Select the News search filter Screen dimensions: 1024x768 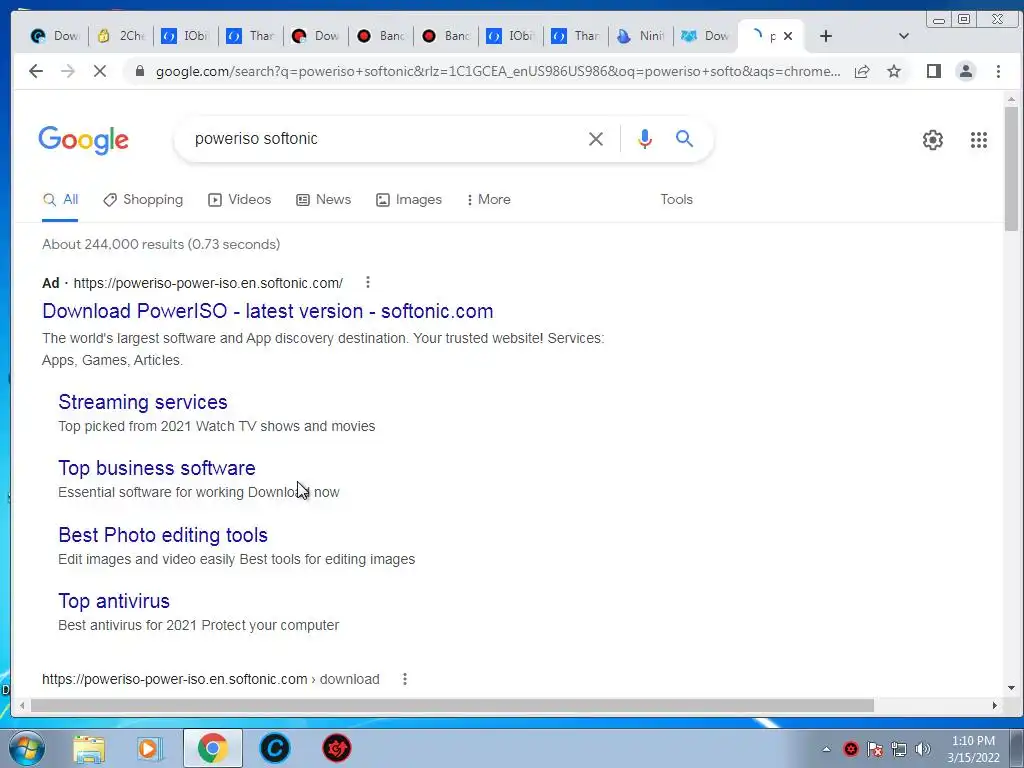[324, 200]
